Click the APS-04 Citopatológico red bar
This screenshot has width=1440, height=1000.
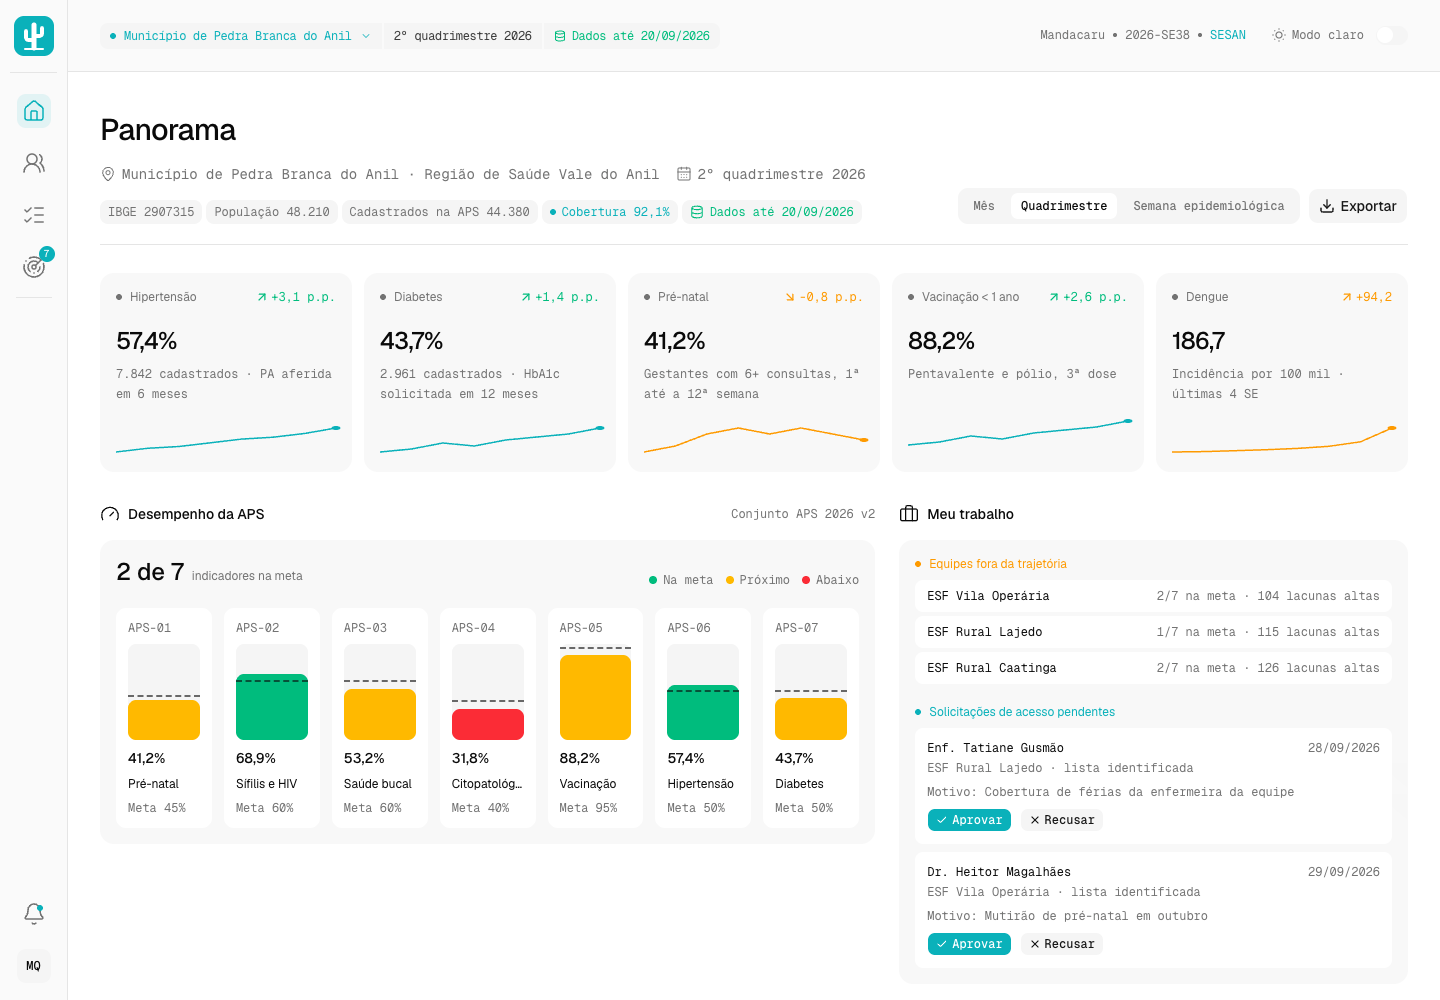[x=488, y=724]
